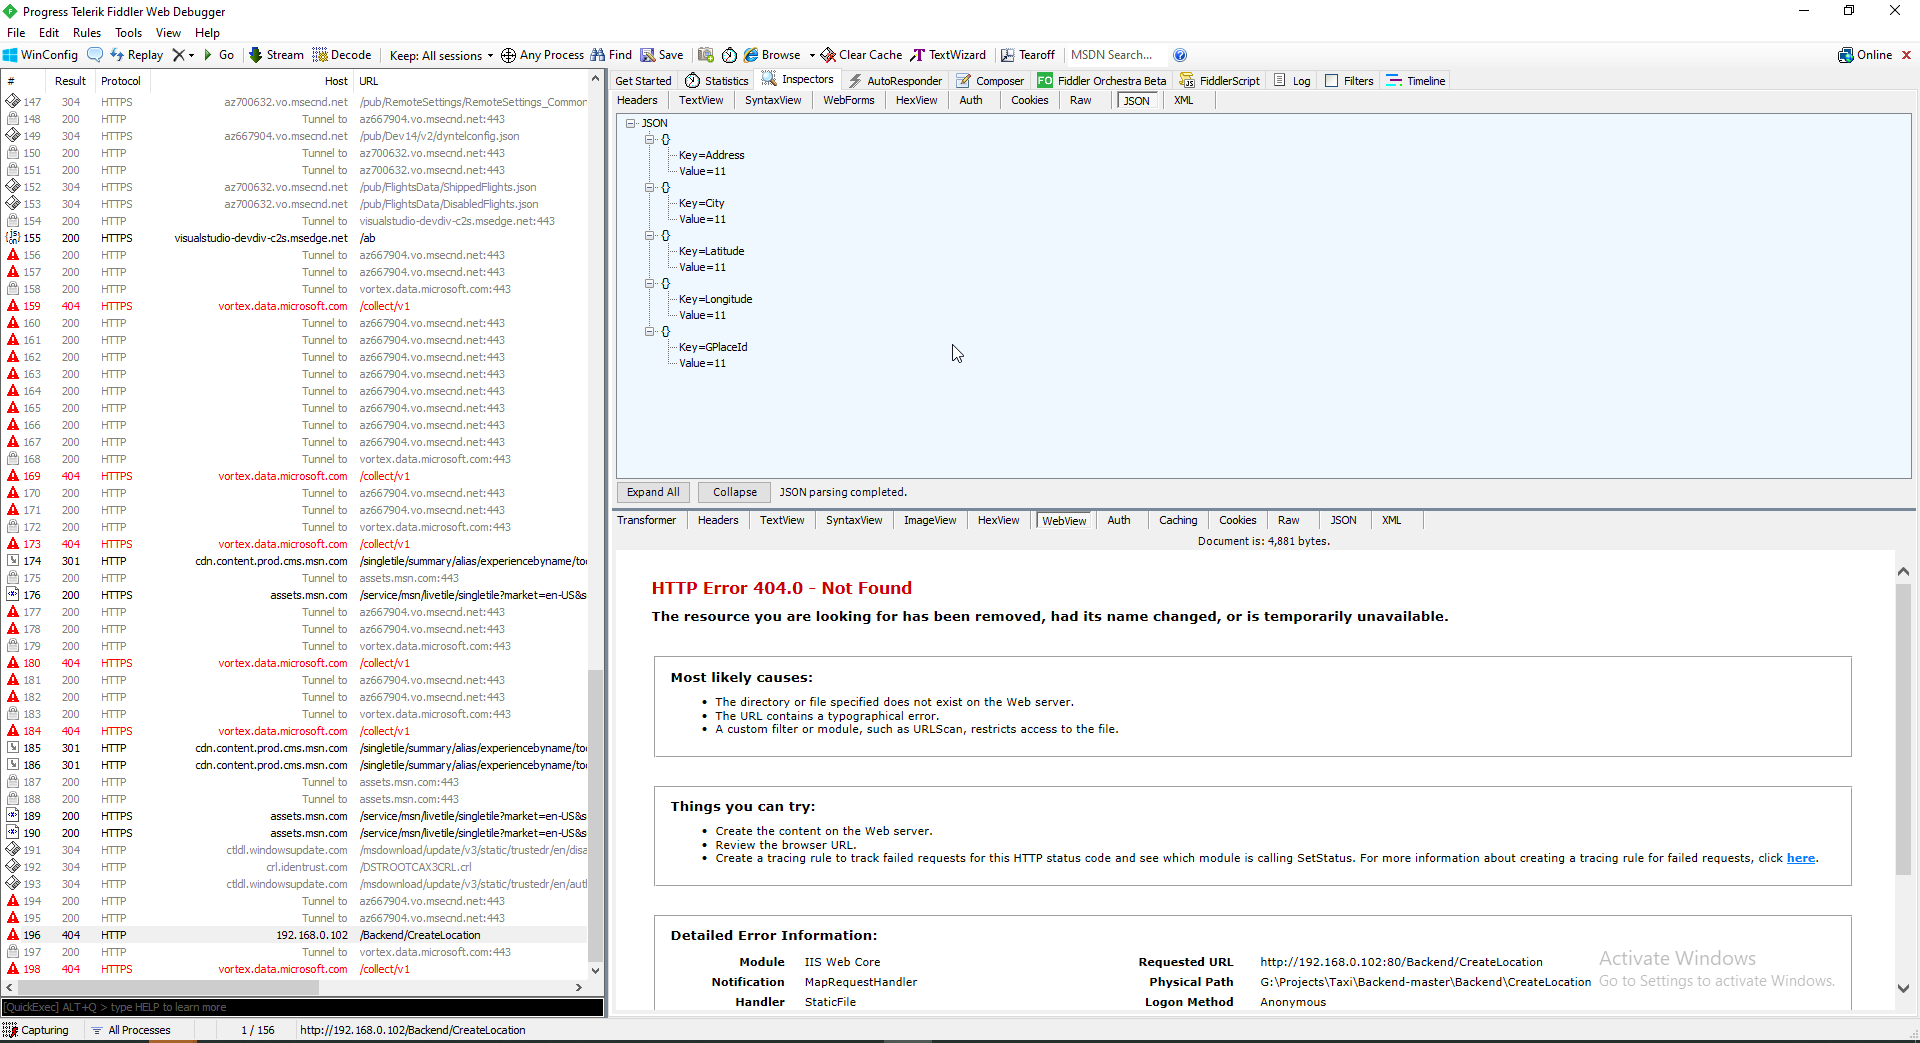Image resolution: width=1920 pixels, height=1043 pixels.
Task: Select the Key=GPlaceId tree node
Action: coord(713,347)
